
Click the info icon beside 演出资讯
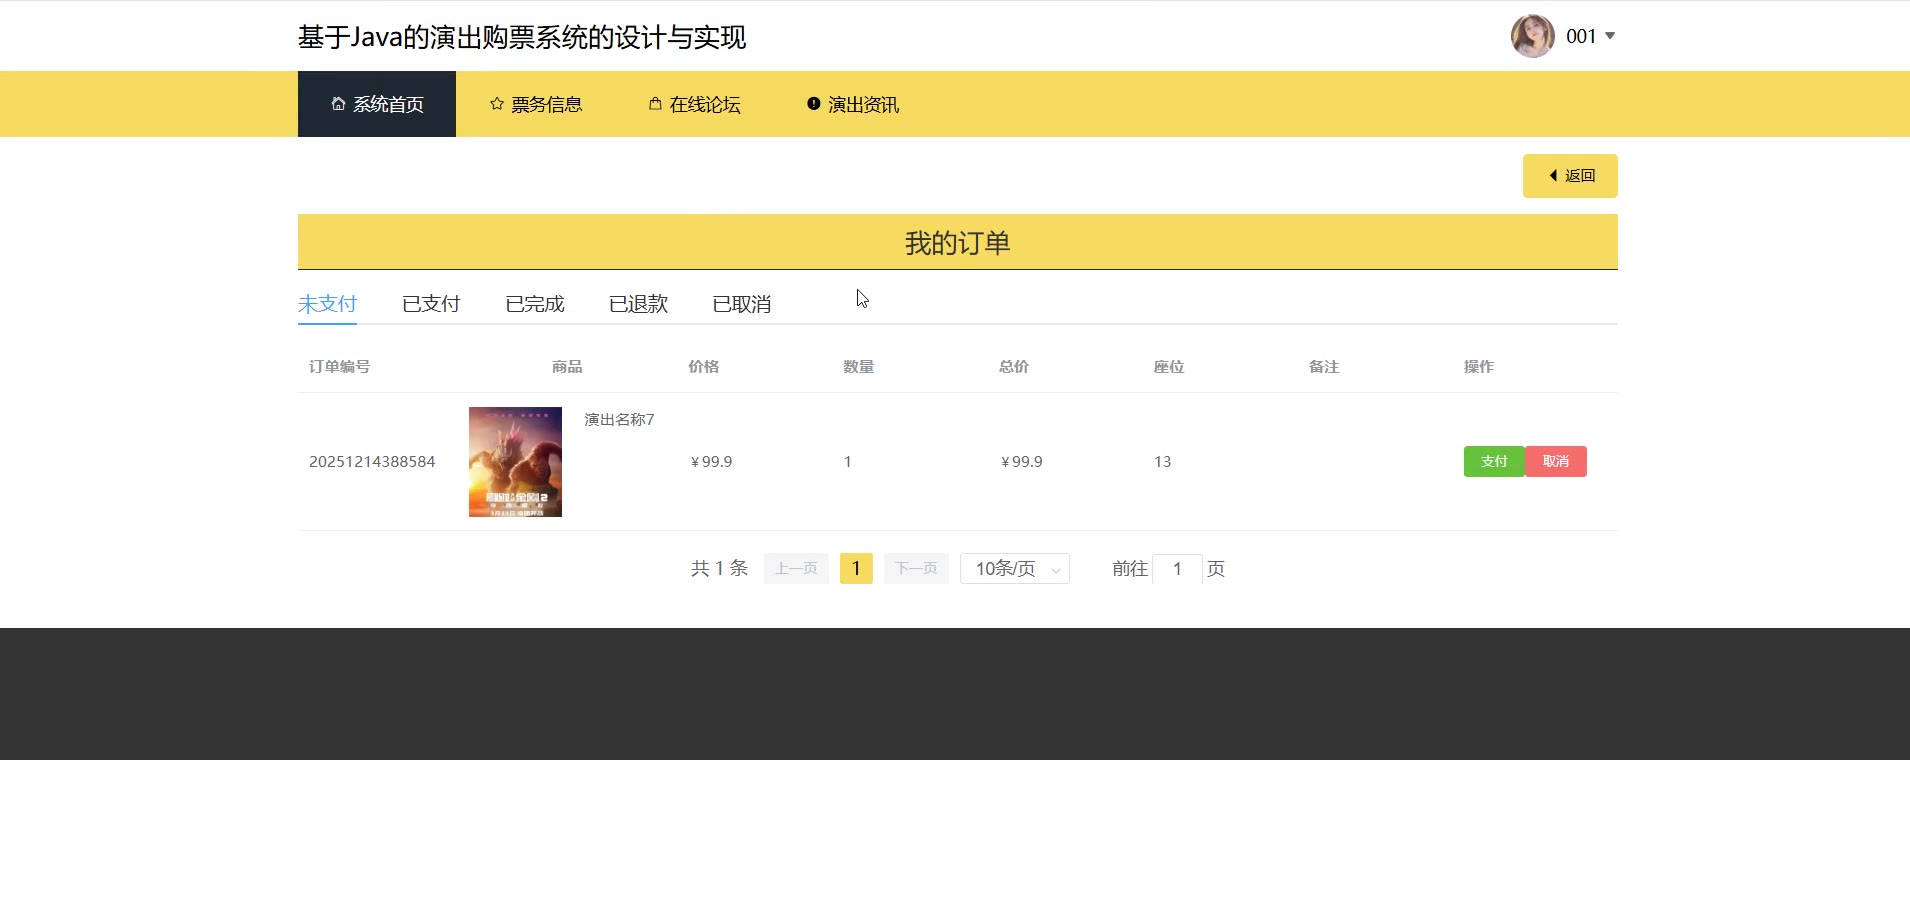(x=814, y=104)
